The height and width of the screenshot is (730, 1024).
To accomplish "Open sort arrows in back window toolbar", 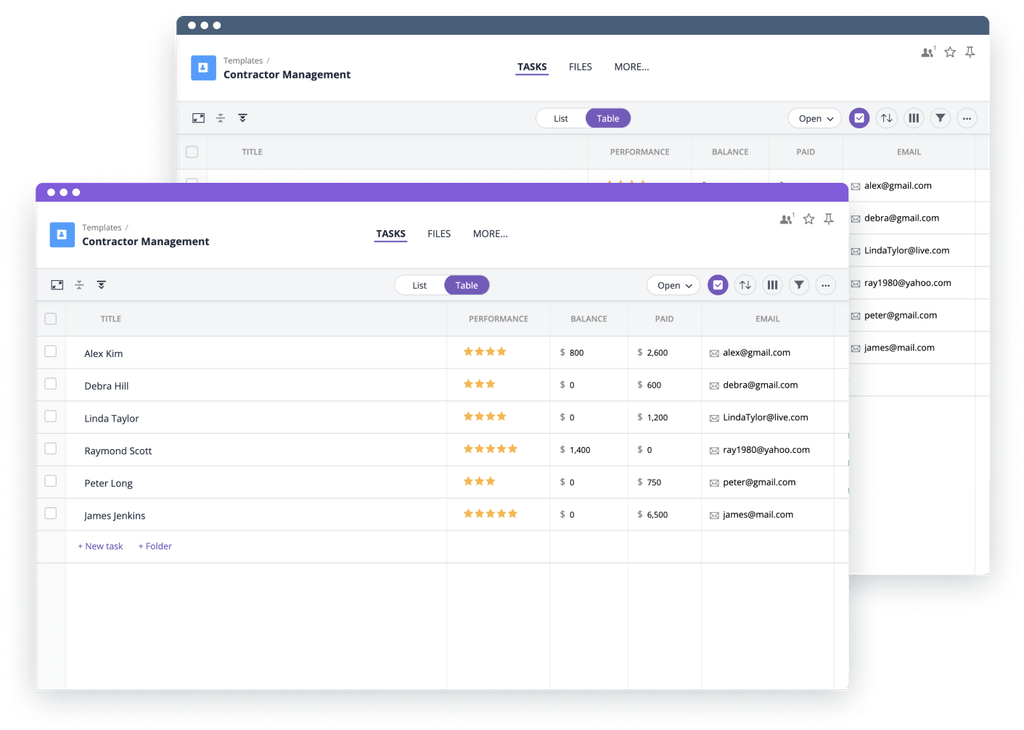I will [886, 118].
